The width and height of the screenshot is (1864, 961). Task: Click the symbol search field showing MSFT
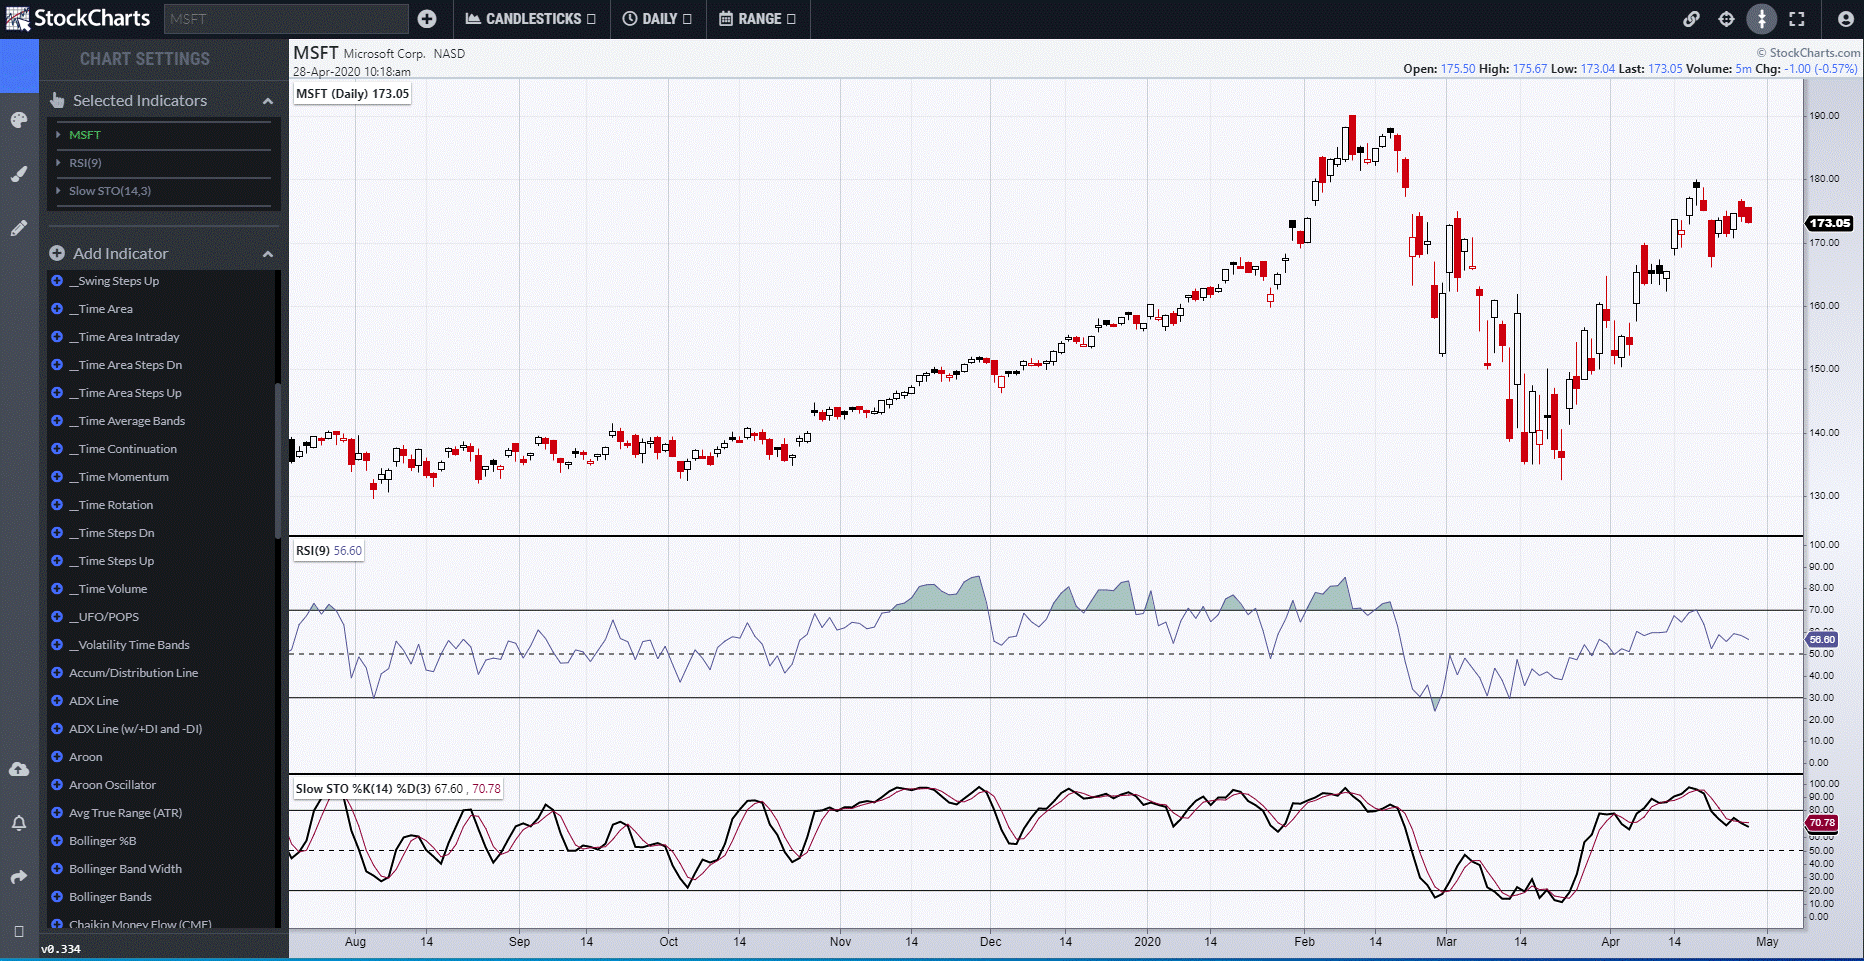[x=285, y=19]
